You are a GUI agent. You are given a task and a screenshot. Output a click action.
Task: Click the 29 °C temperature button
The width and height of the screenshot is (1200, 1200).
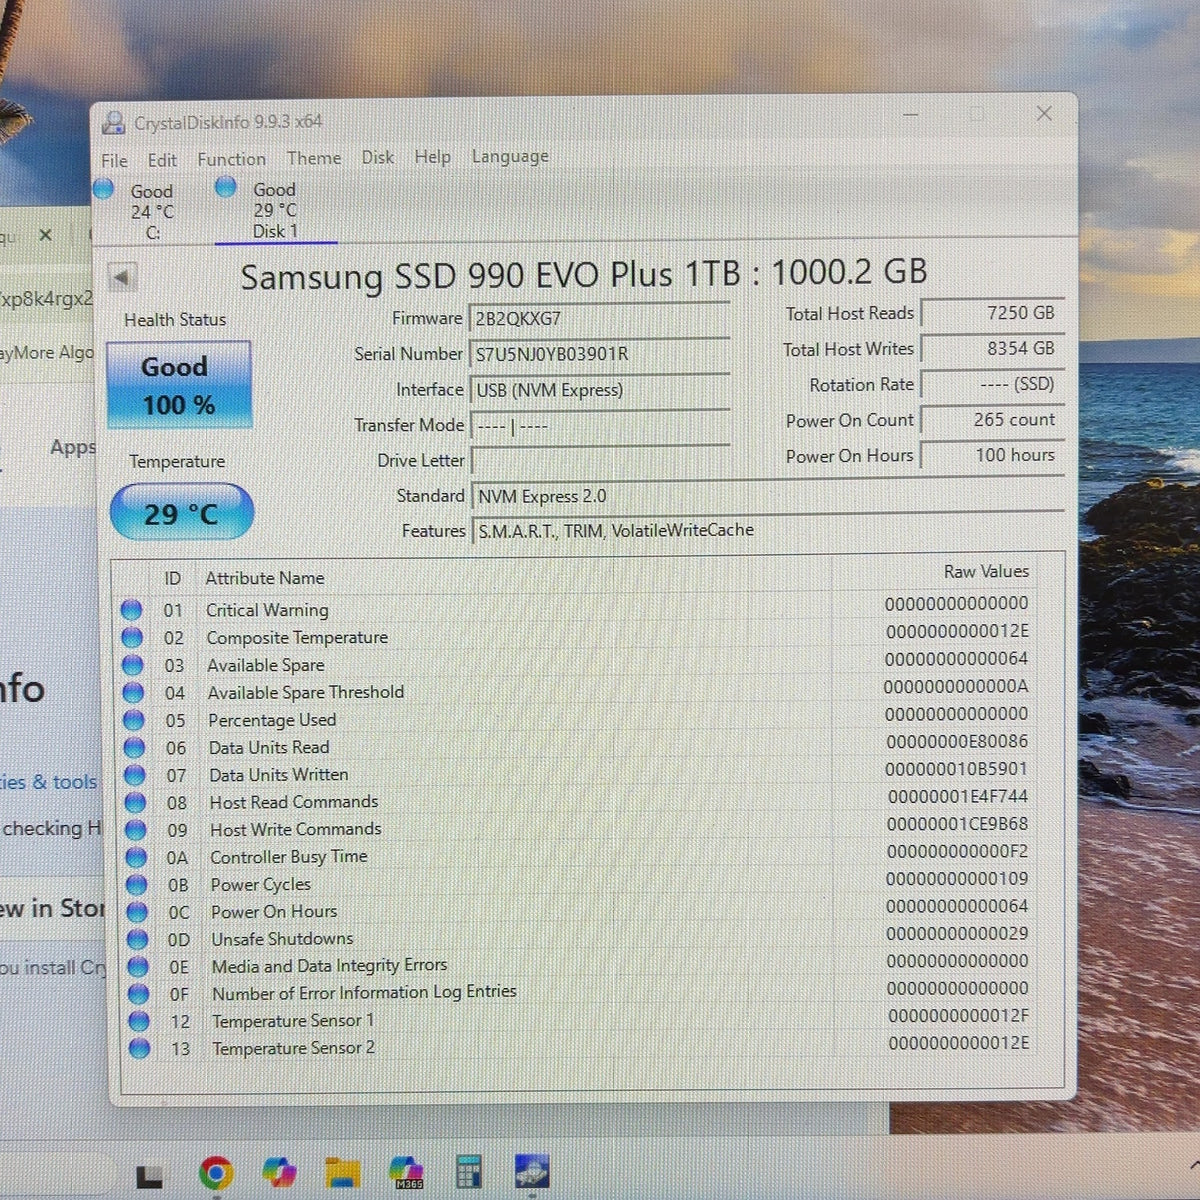(x=181, y=513)
